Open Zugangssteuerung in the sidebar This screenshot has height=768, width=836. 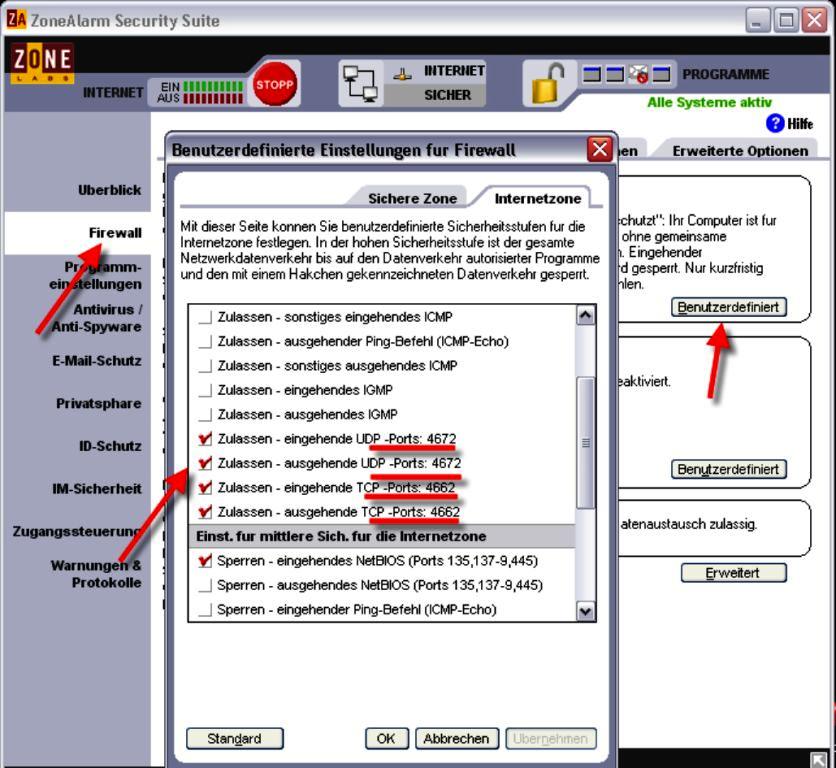pos(77,531)
